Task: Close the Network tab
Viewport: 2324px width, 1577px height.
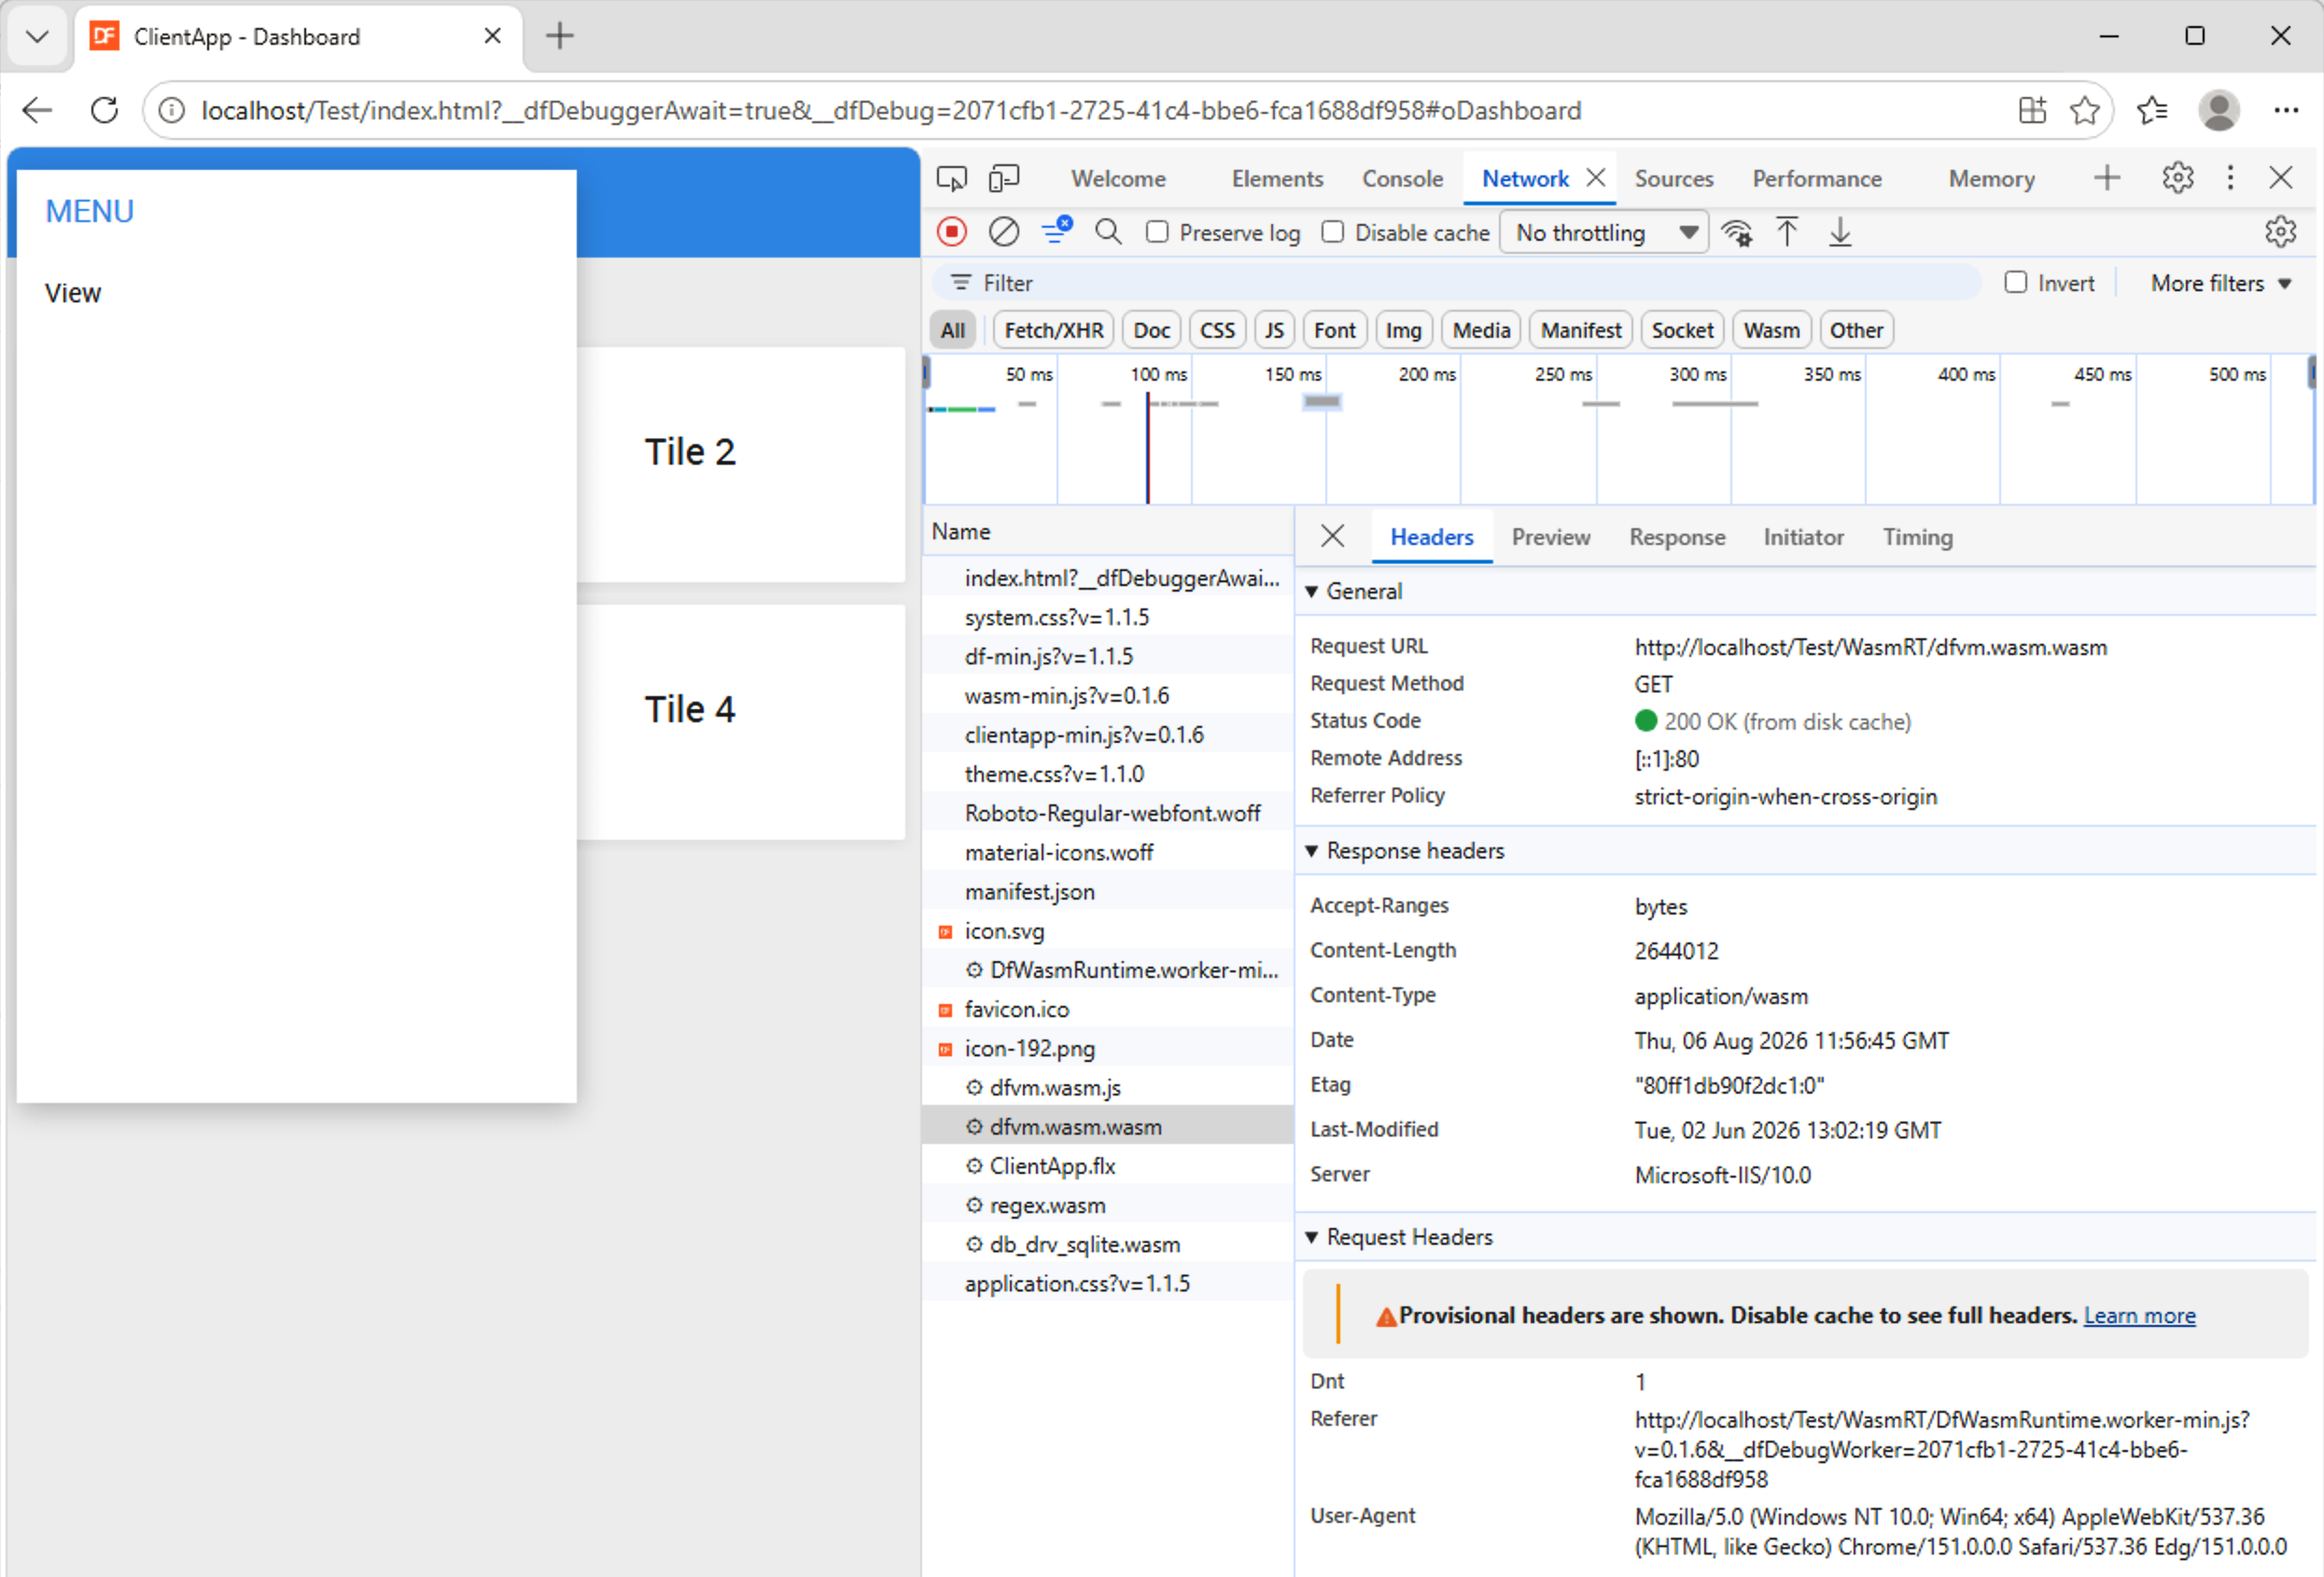Action: click(x=1596, y=178)
